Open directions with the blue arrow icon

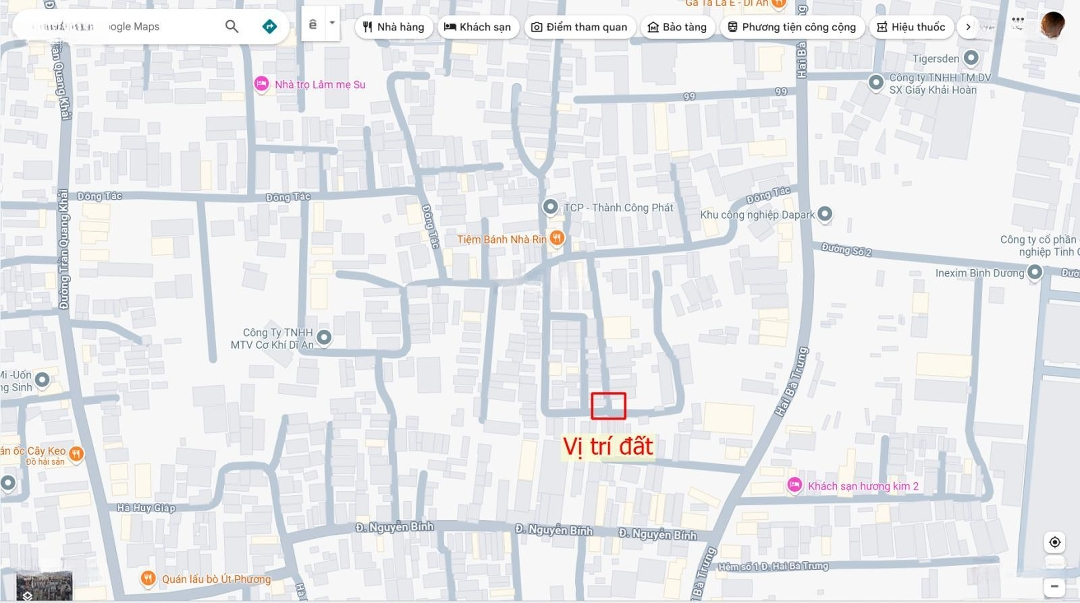pos(269,27)
